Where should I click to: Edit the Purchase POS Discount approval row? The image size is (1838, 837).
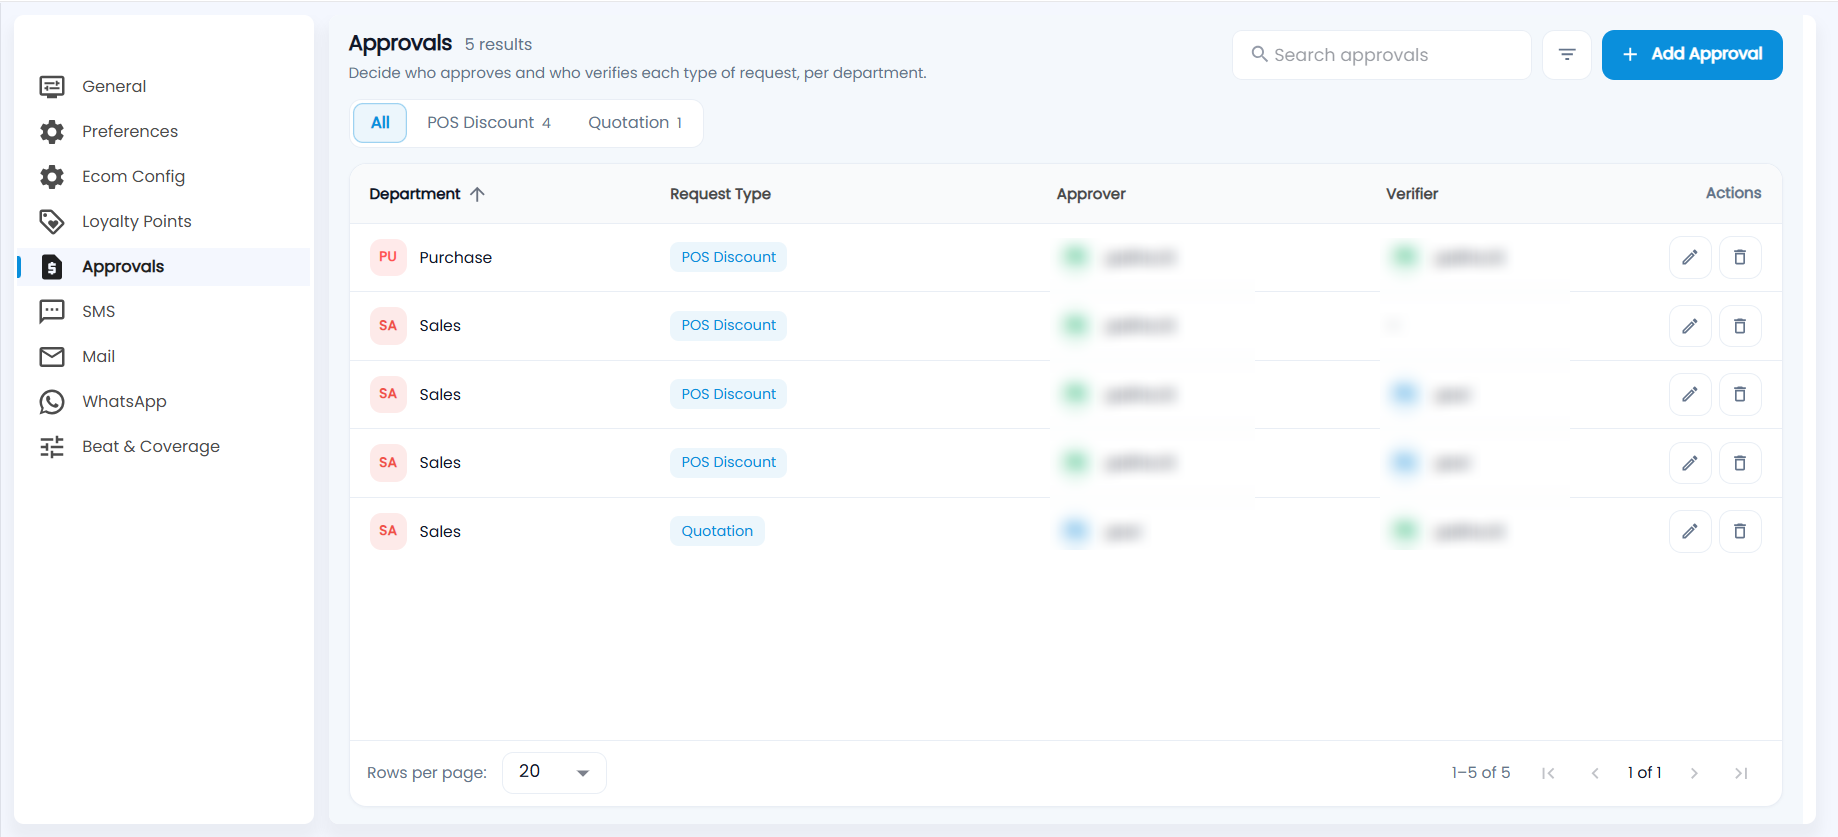pyautogui.click(x=1690, y=257)
